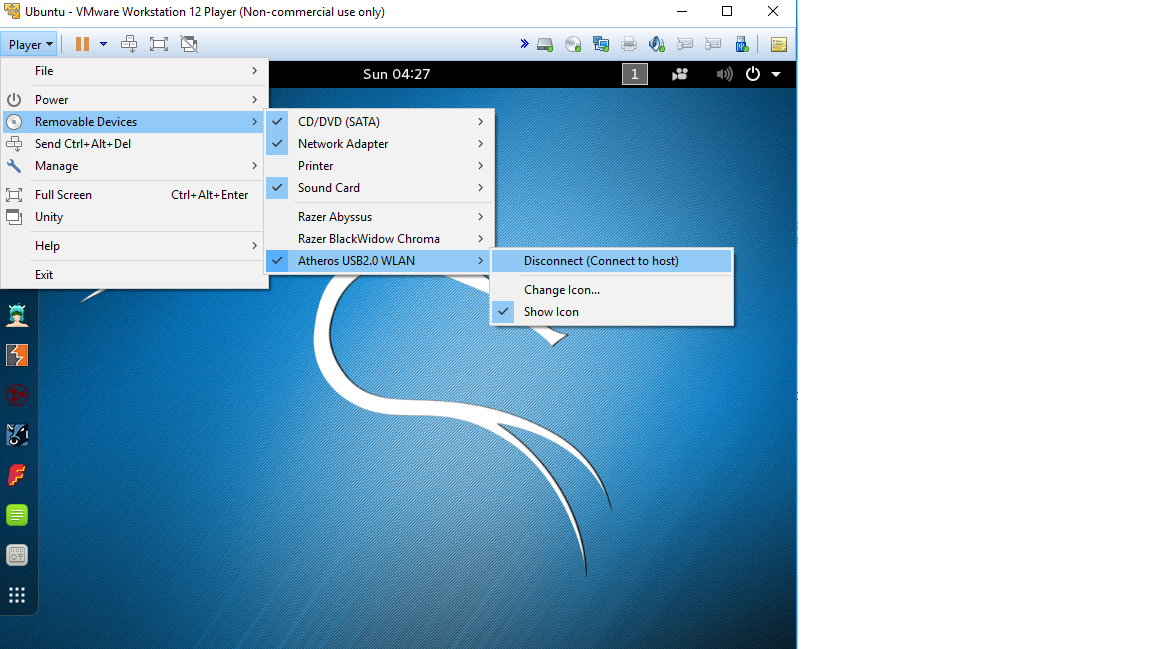Click the hard disk device icon

pyautogui.click(x=544, y=45)
